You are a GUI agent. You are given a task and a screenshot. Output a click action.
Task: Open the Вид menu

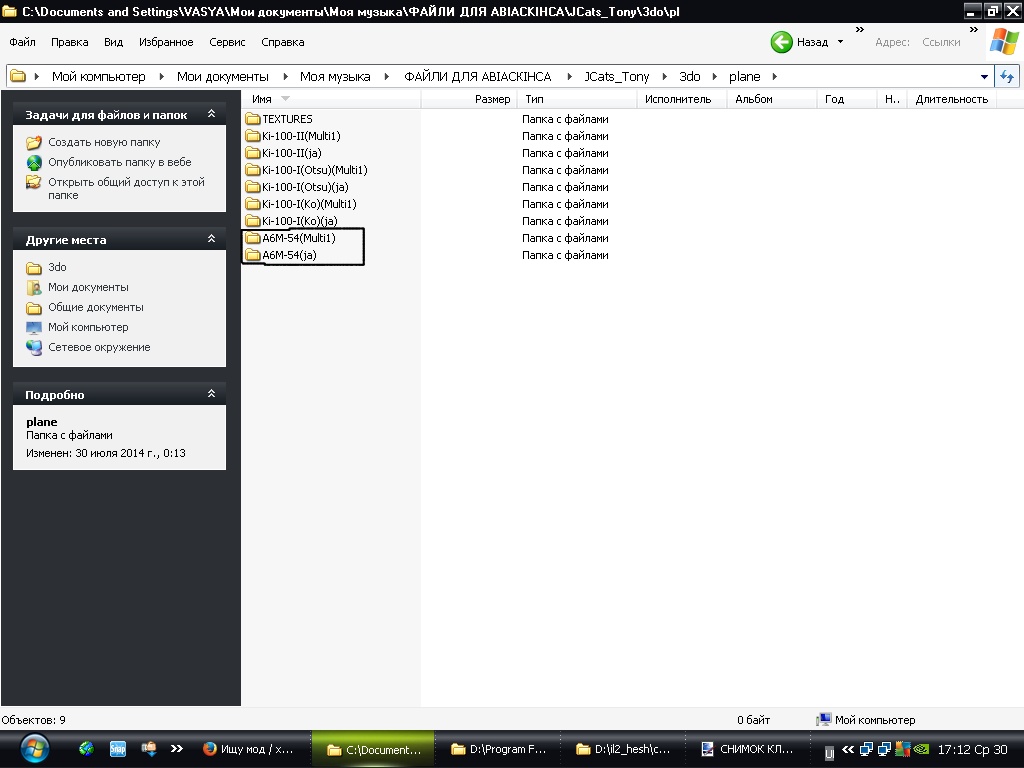click(114, 42)
